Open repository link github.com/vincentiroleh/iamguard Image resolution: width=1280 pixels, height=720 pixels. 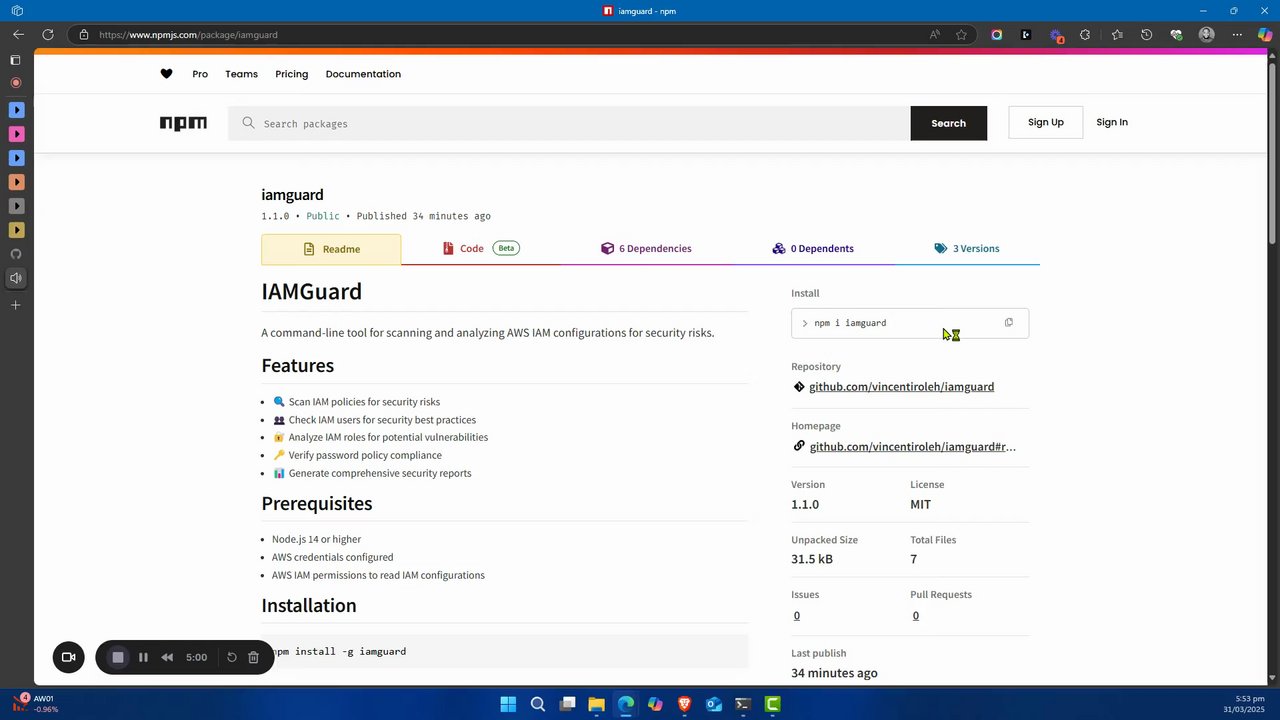(901, 387)
